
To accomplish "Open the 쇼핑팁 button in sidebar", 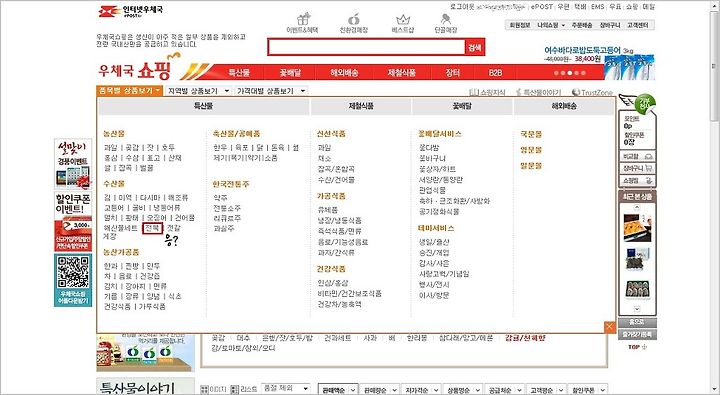I will point(637,181).
